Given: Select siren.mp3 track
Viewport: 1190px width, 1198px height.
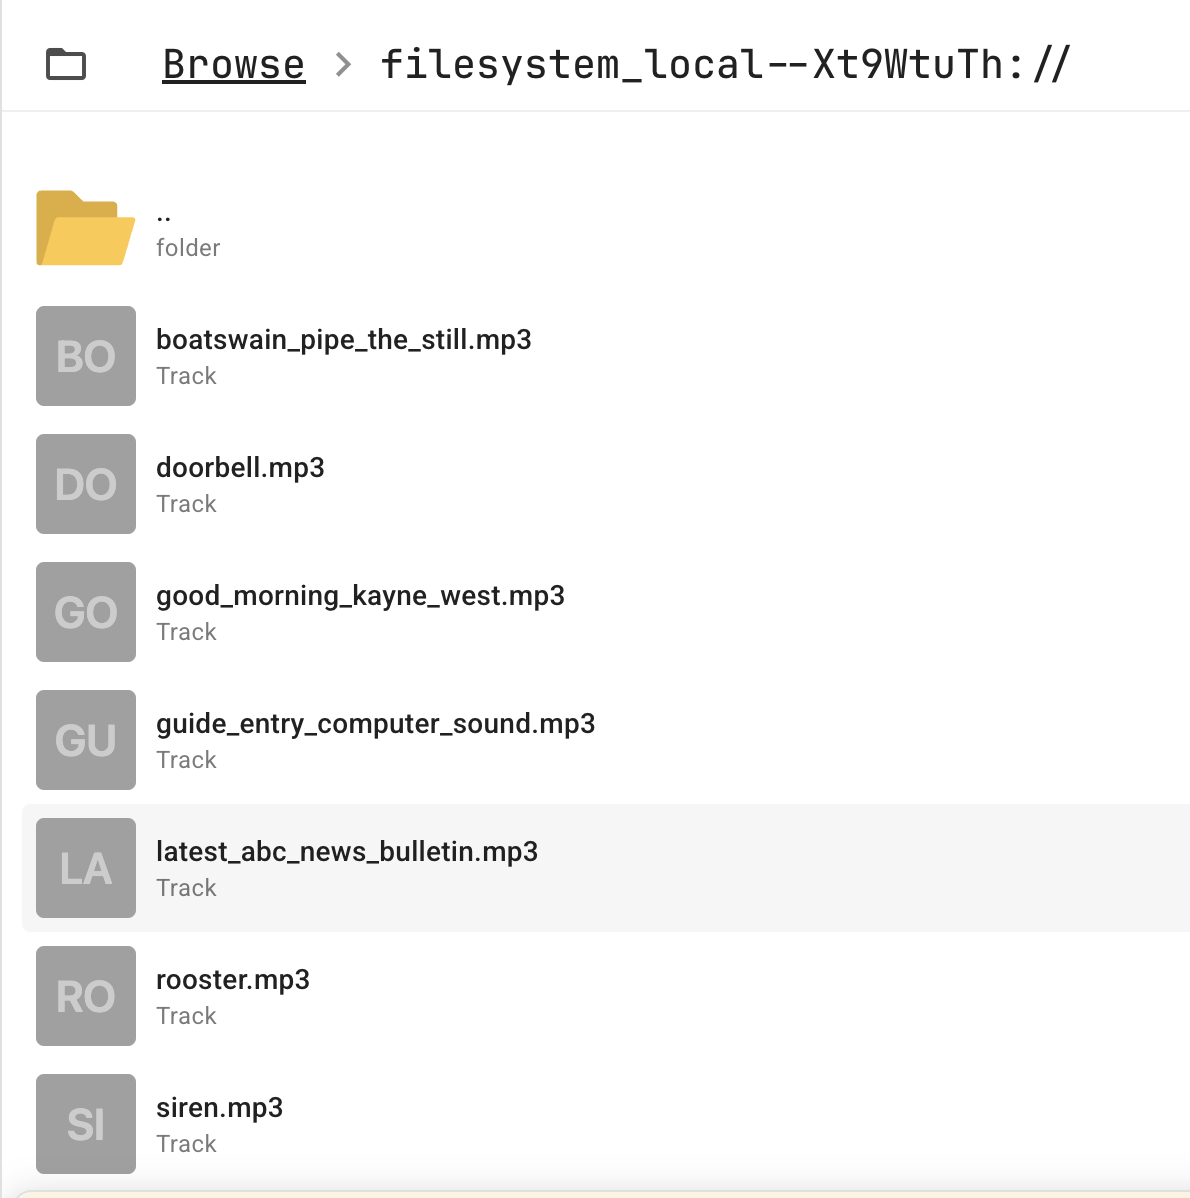Looking at the screenshot, I should (219, 1108).
